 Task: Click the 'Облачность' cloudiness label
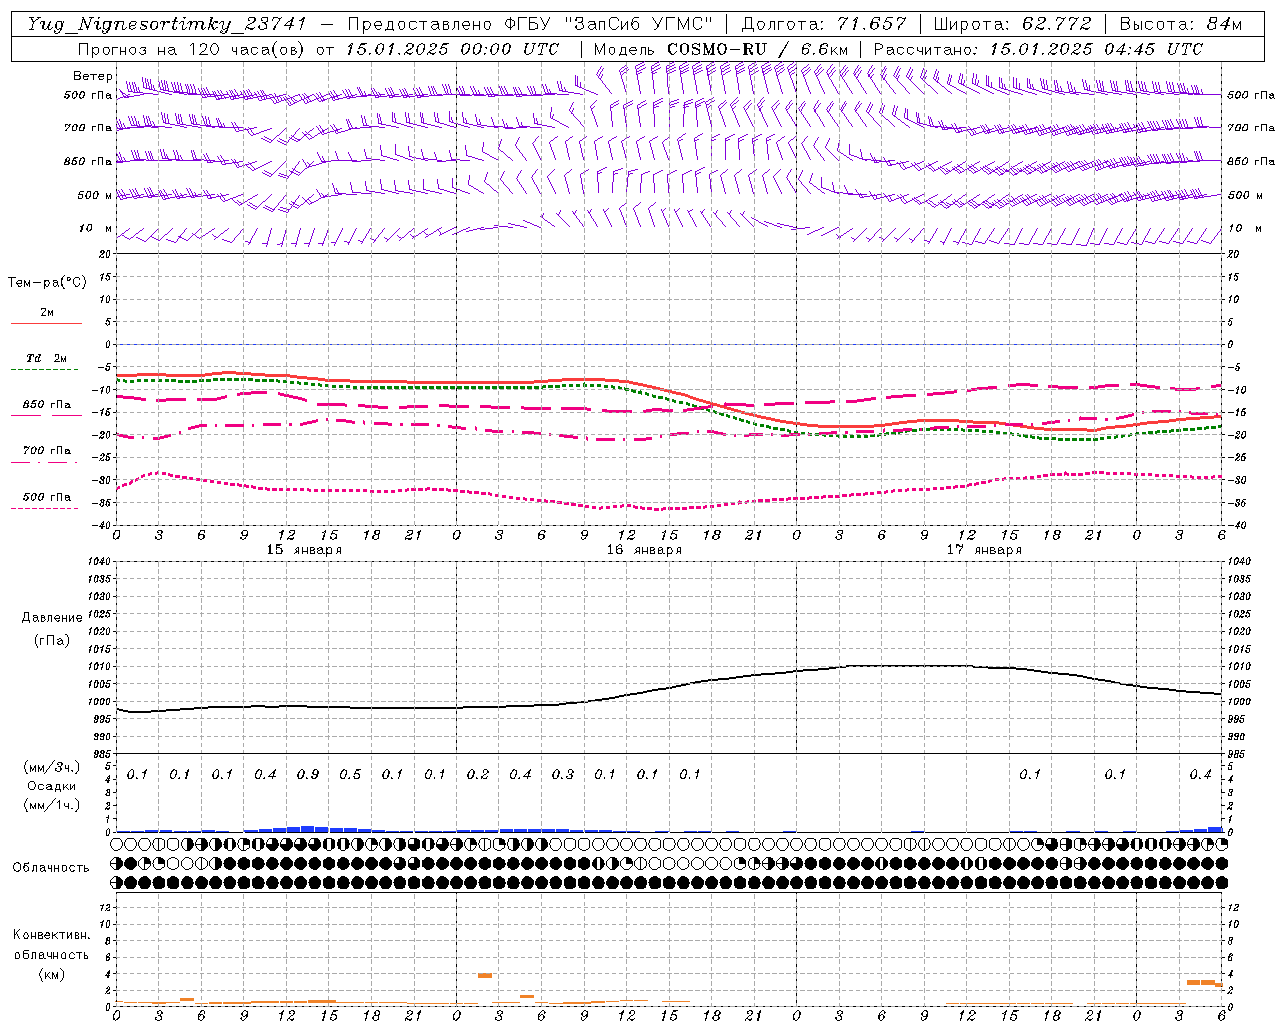(x=51, y=868)
